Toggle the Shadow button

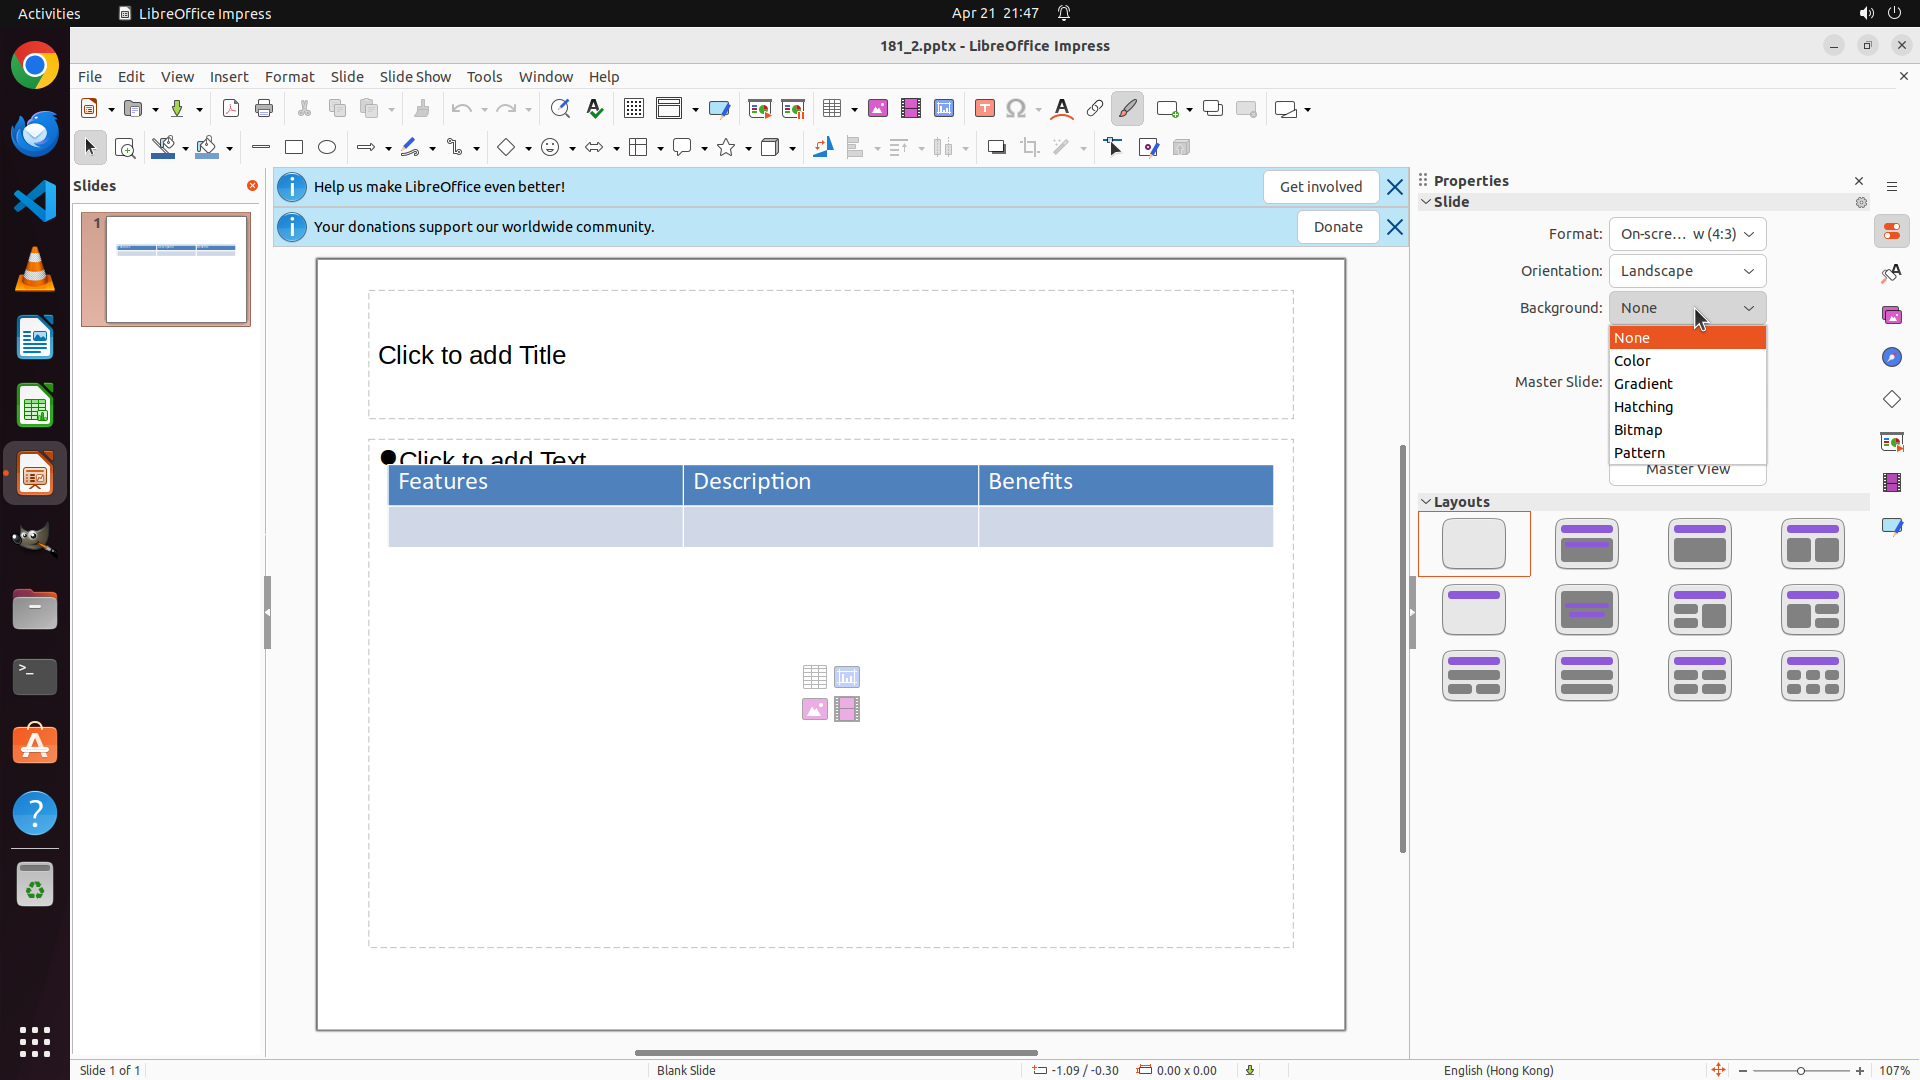coord(996,148)
